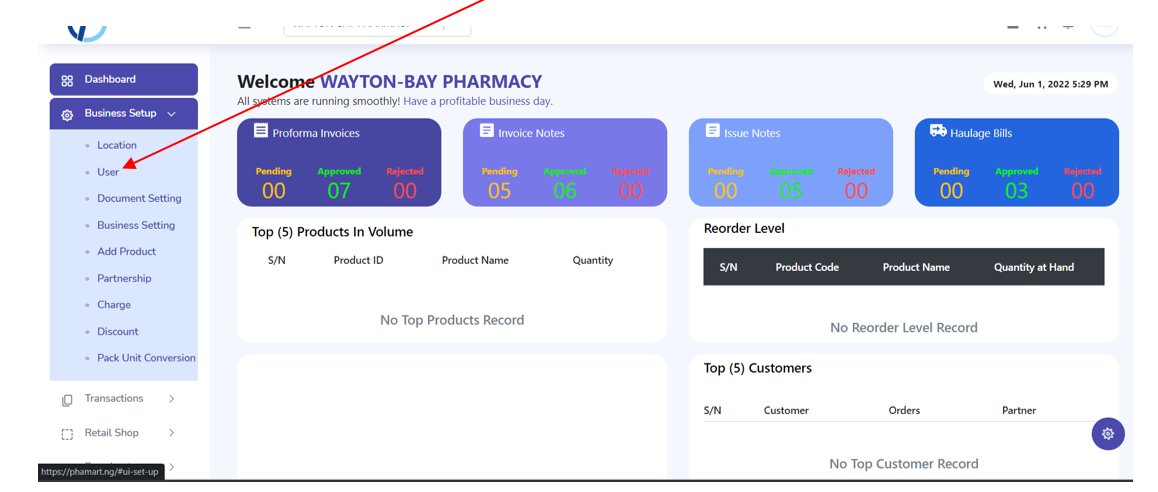
Task: Expand the Retail Shop menu chevron
Action: pyautogui.click(x=171, y=433)
